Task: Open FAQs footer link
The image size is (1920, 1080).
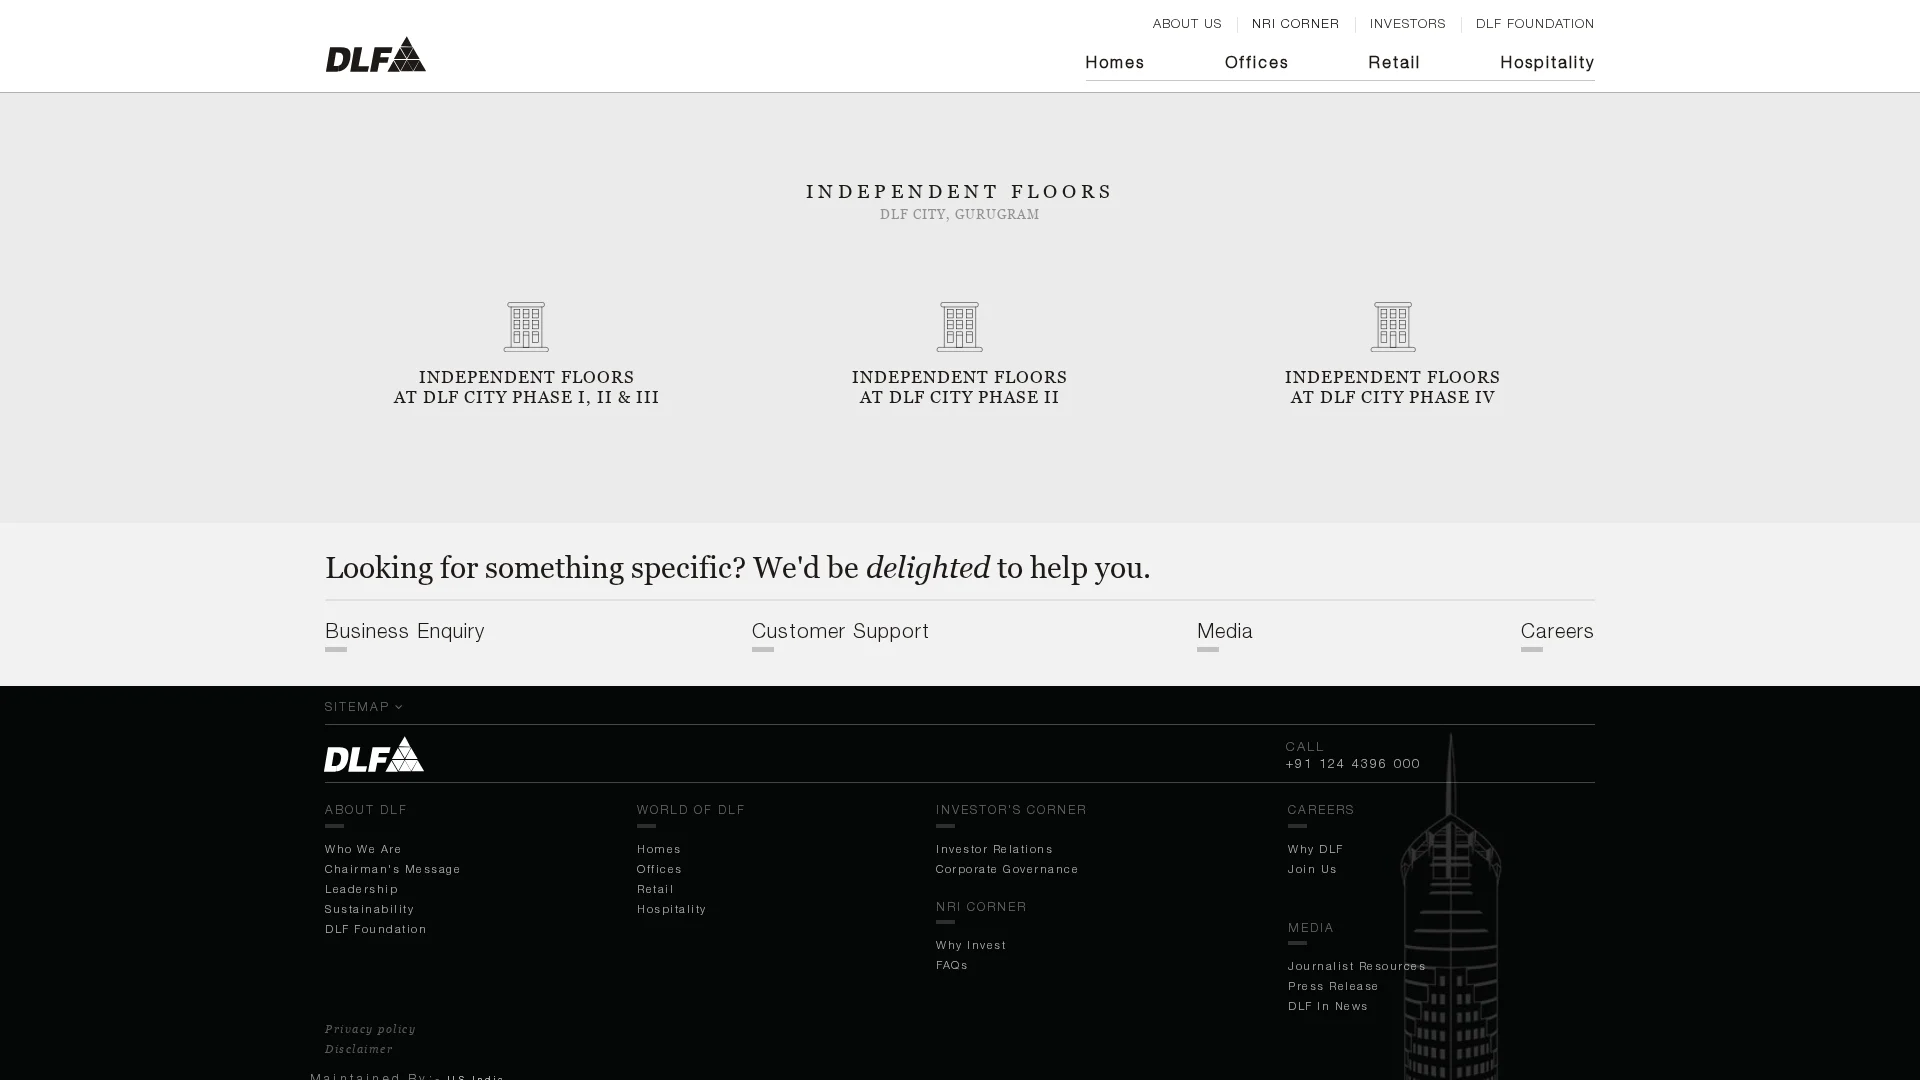Action: [x=951, y=965]
